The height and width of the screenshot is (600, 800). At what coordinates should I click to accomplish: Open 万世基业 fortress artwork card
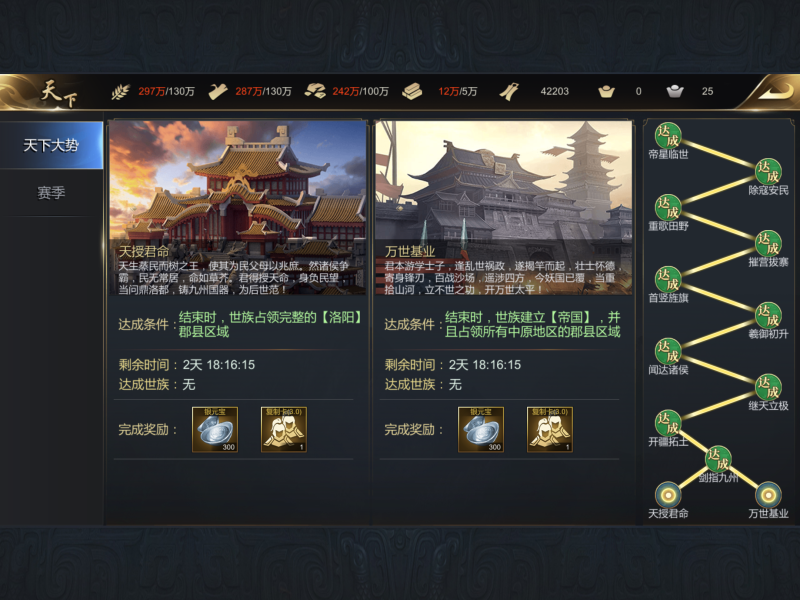(504, 208)
